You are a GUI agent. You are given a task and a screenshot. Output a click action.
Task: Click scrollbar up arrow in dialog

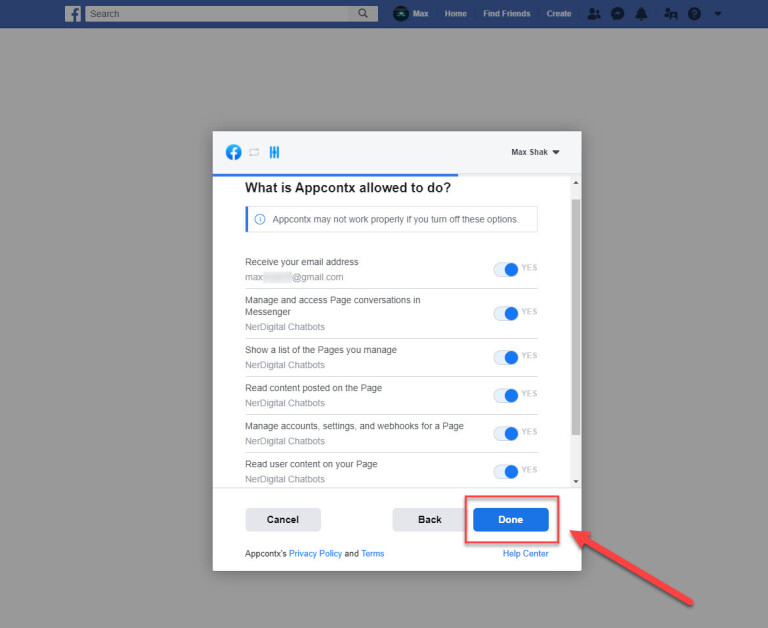pyautogui.click(x=576, y=183)
